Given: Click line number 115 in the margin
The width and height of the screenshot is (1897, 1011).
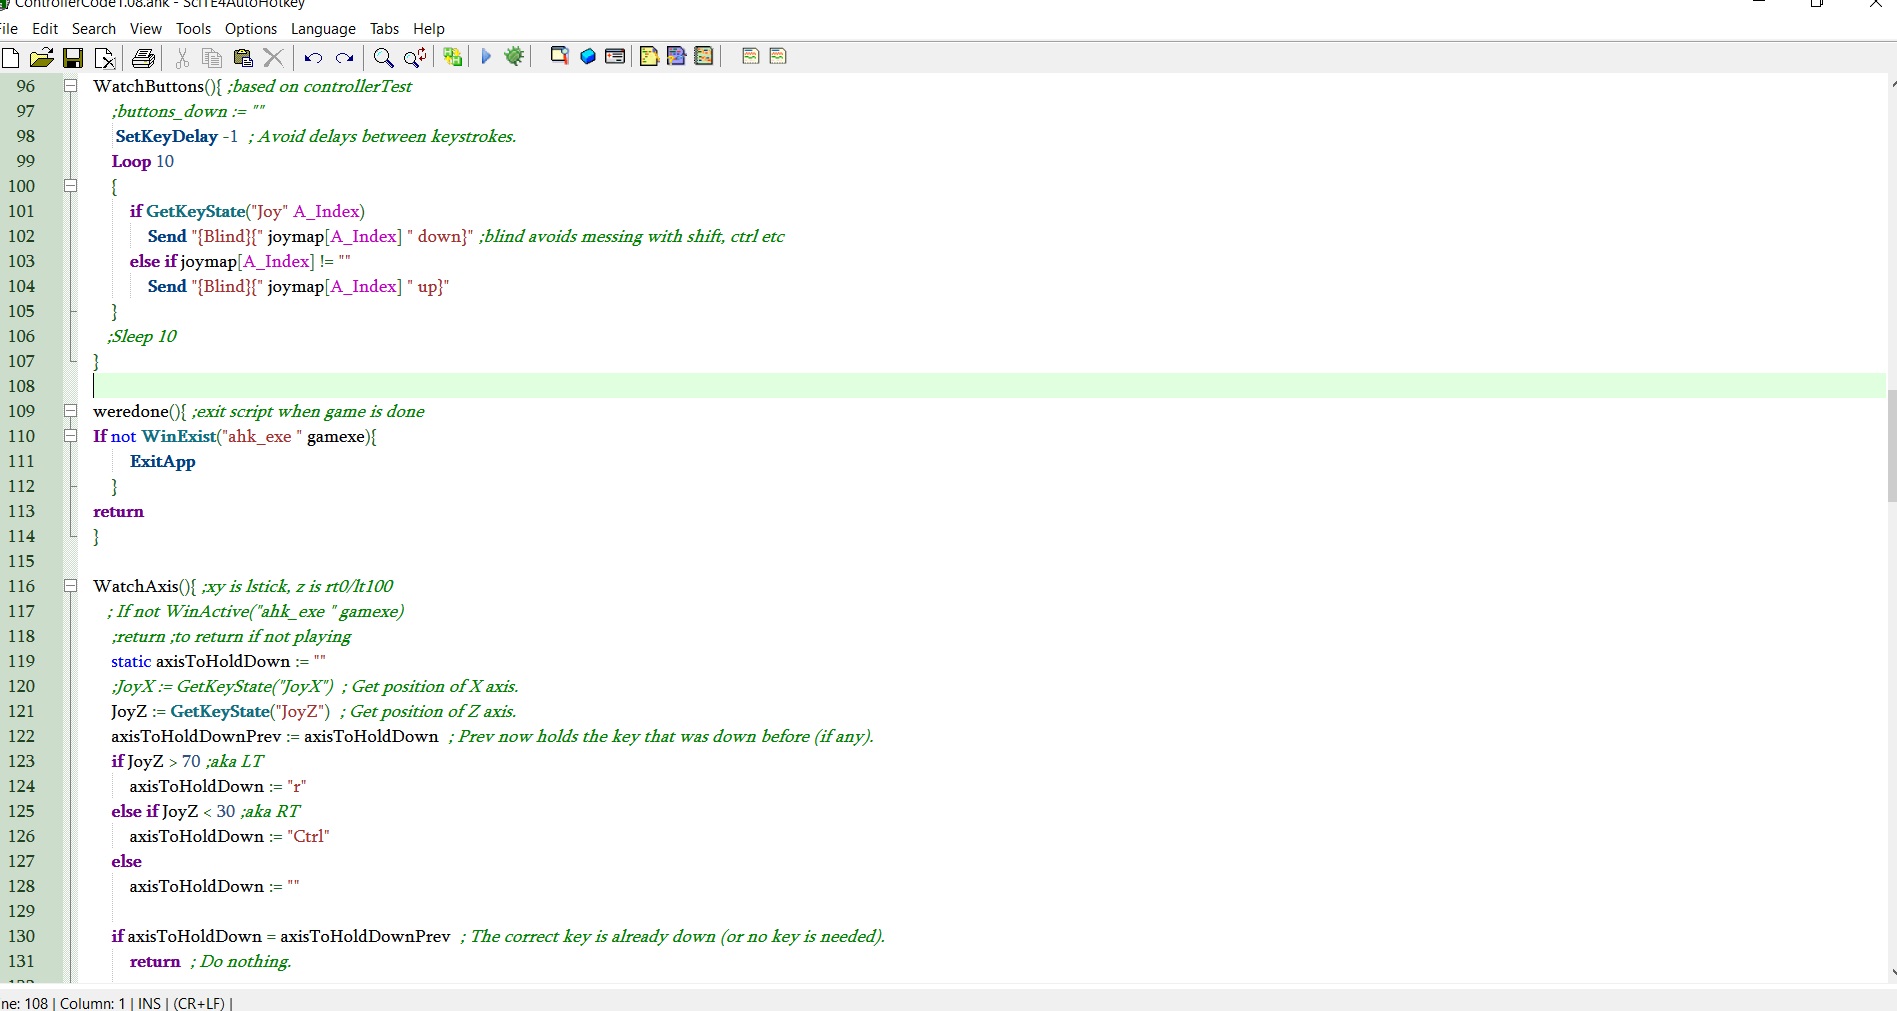Looking at the screenshot, I should tap(21, 561).
